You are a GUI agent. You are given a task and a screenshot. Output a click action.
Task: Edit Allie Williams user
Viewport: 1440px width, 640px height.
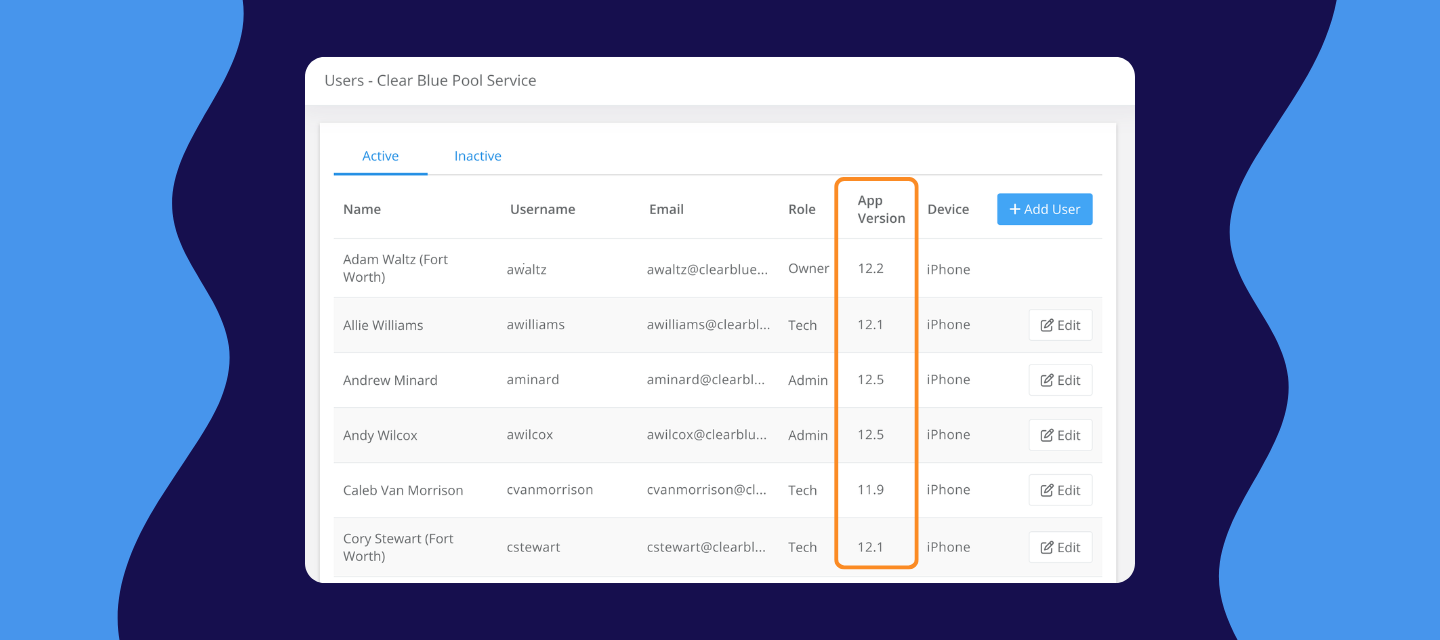[1061, 325]
